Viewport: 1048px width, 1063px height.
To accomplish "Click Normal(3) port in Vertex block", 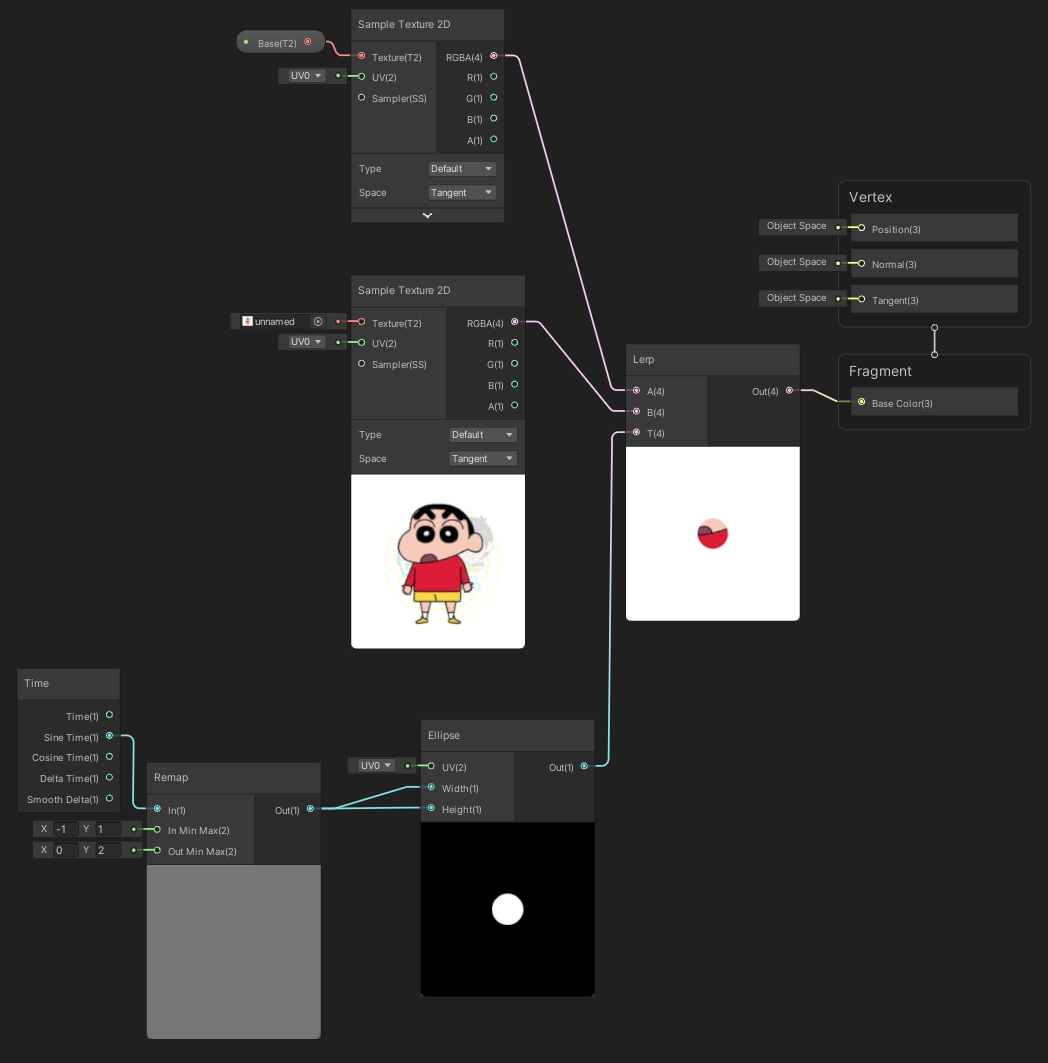I will pyautogui.click(x=862, y=263).
